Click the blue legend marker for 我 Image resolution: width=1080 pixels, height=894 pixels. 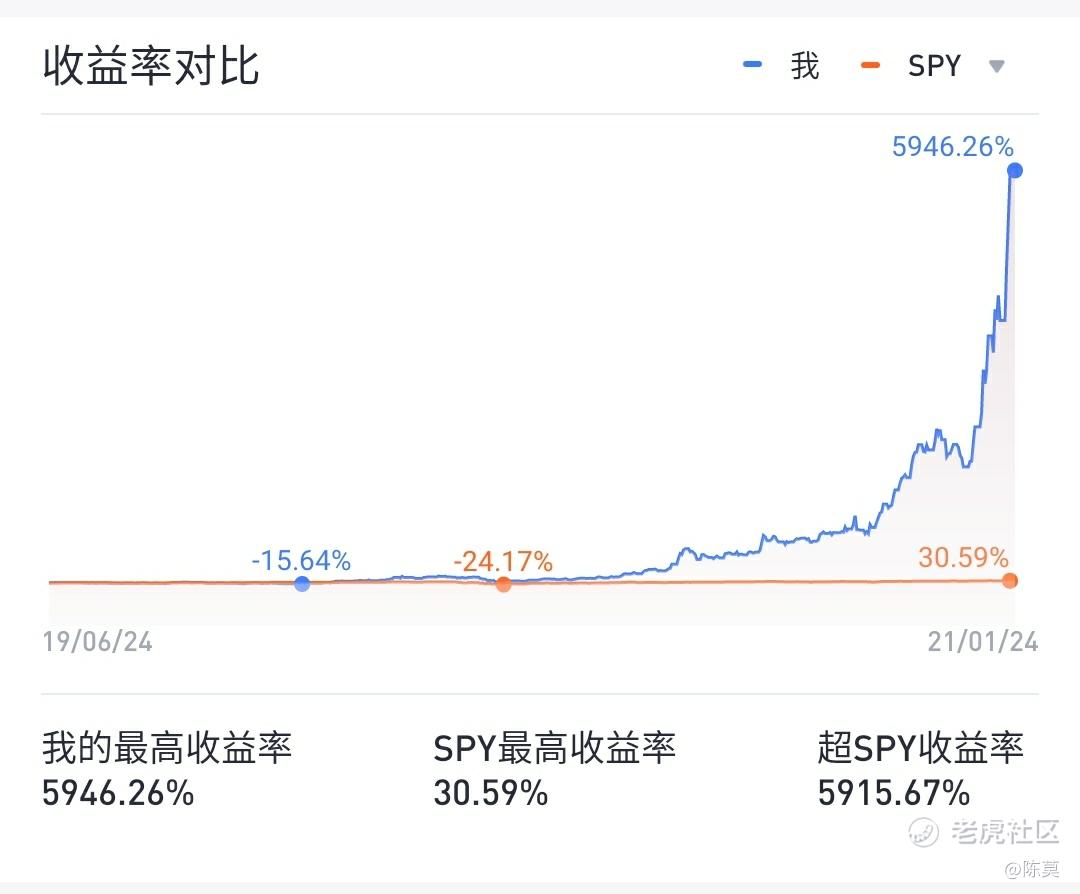click(x=752, y=65)
